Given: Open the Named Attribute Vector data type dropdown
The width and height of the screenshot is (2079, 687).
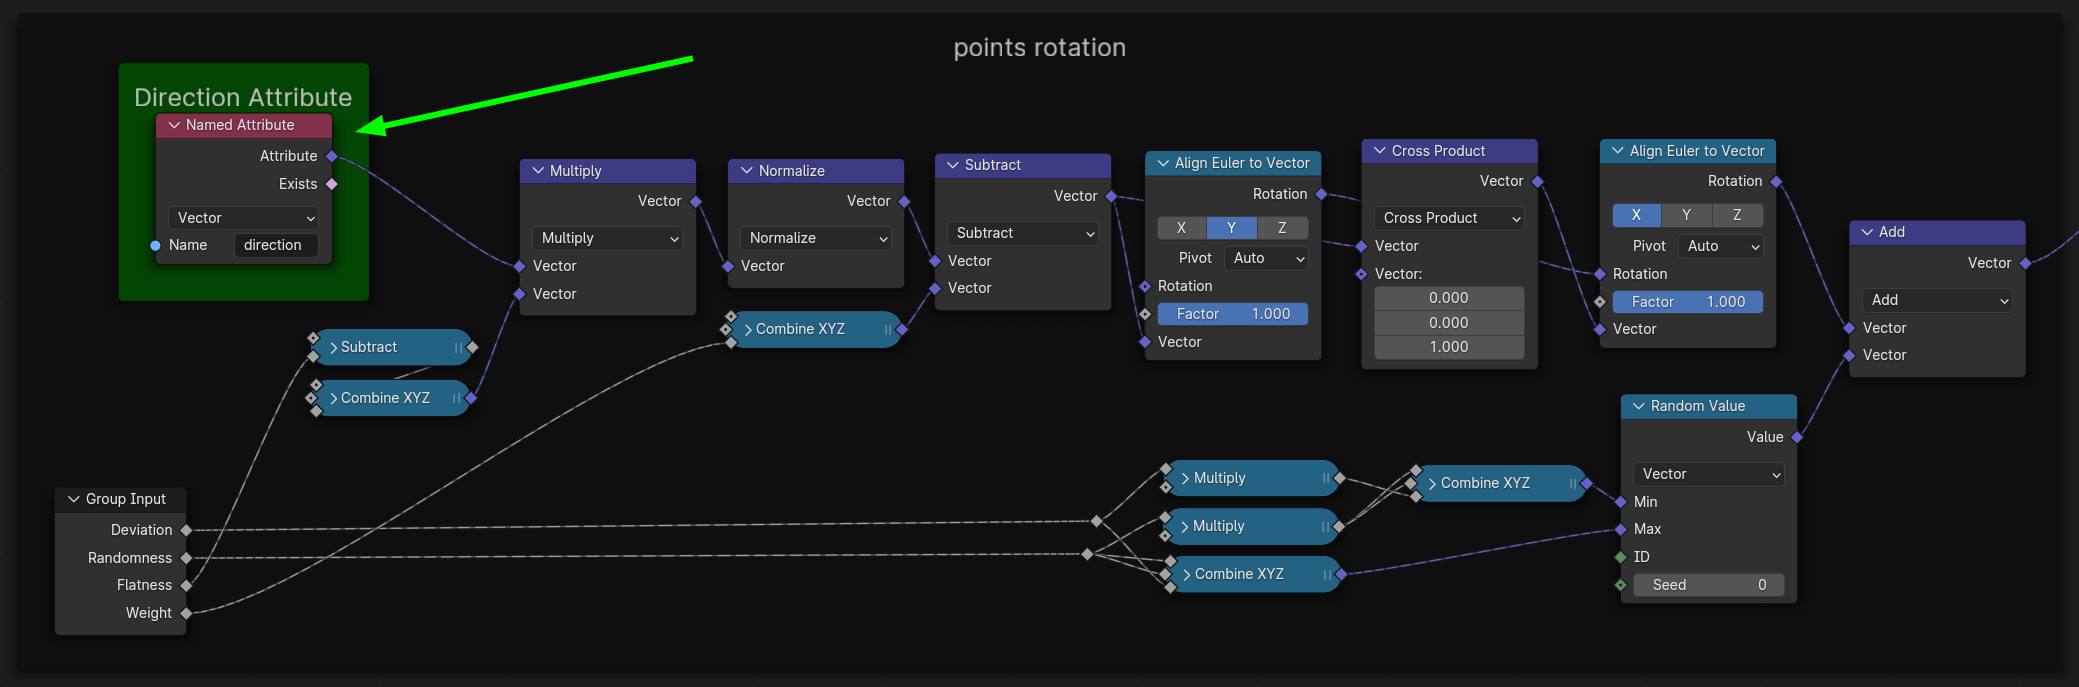Looking at the screenshot, I should click(x=244, y=218).
